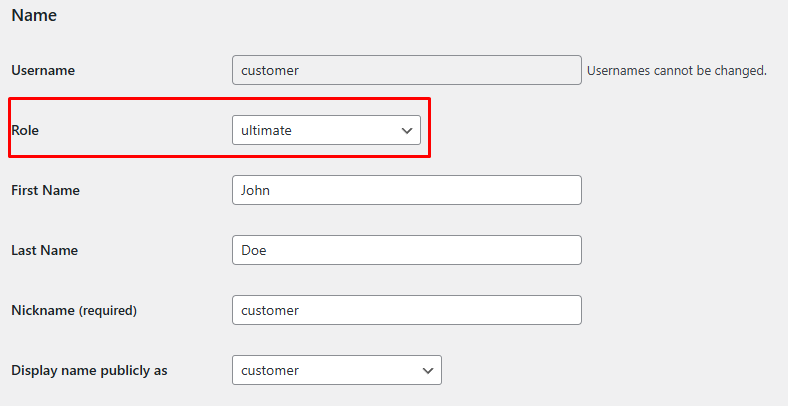Click the Username label
The height and width of the screenshot is (406, 788).
[43, 70]
